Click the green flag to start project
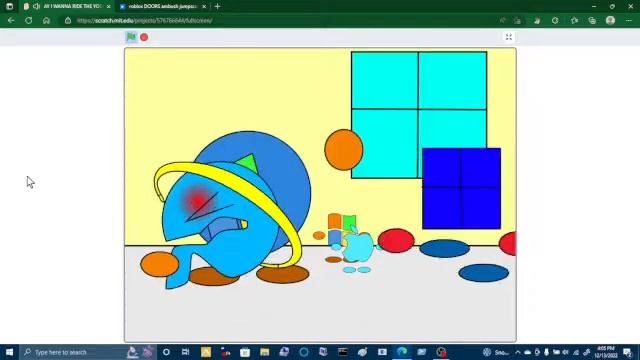 (x=131, y=37)
